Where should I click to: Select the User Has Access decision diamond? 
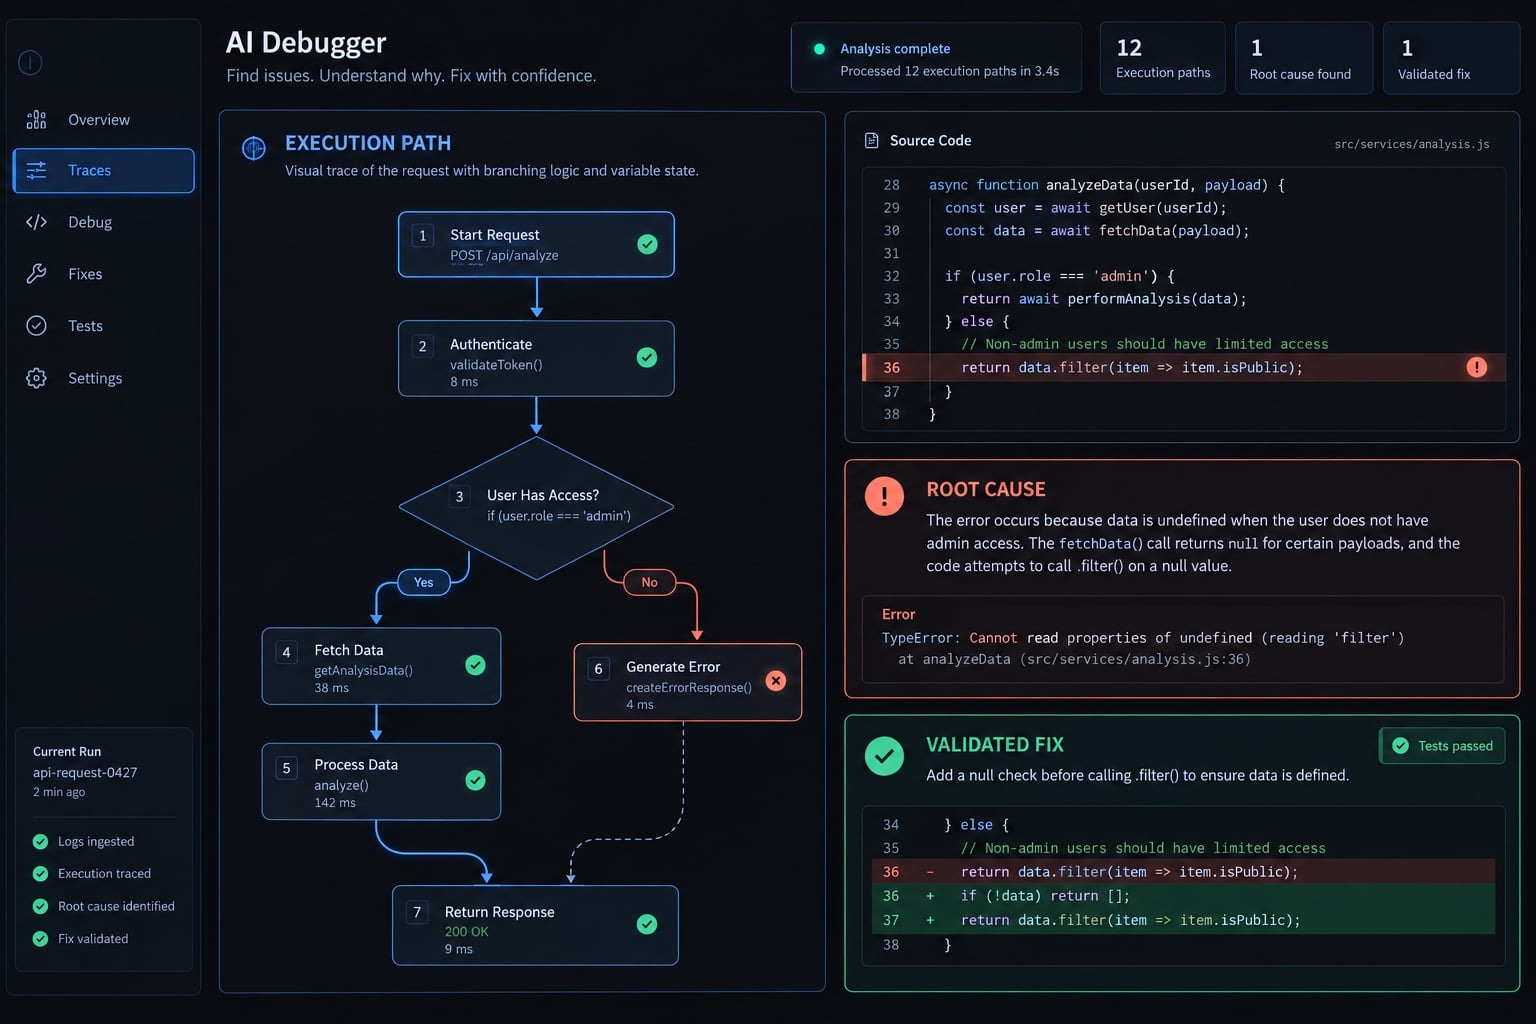coord(536,508)
